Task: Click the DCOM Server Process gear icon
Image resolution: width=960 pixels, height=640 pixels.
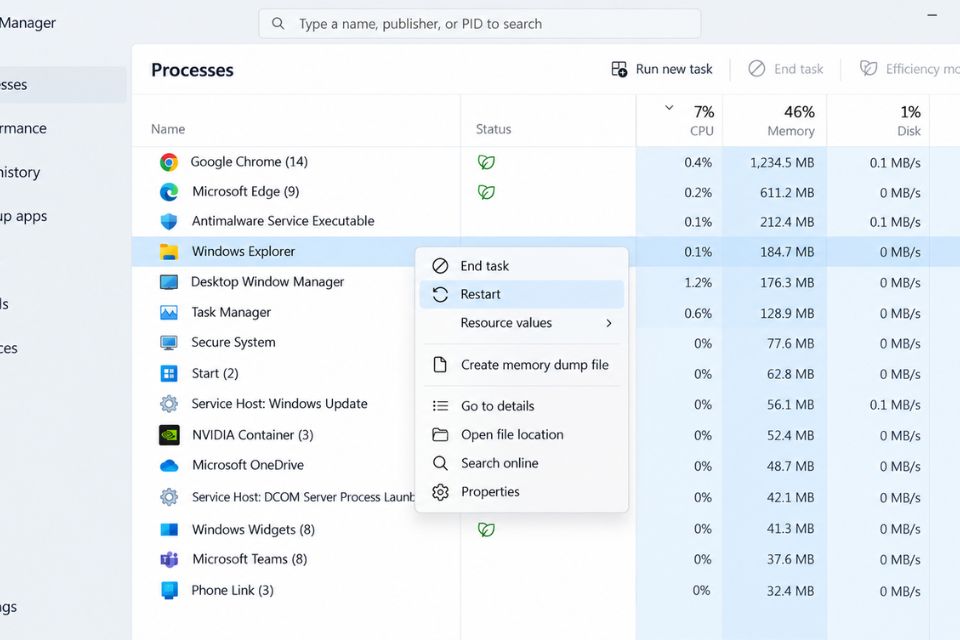Action: click(x=169, y=497)
